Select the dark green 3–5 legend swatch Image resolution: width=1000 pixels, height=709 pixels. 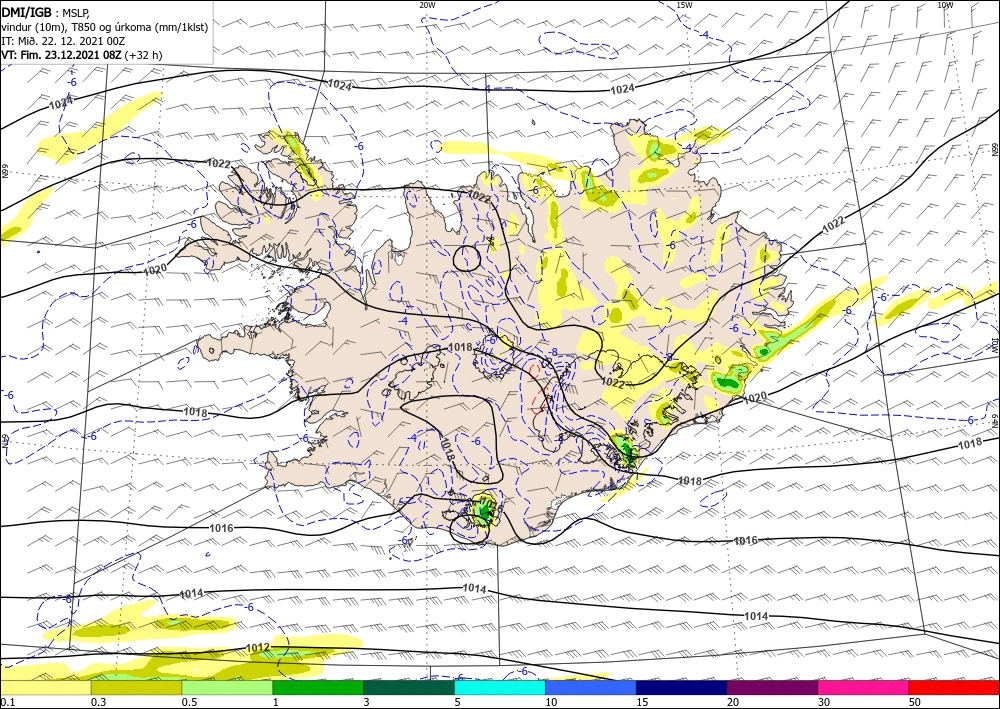click(x=409, y=687)
